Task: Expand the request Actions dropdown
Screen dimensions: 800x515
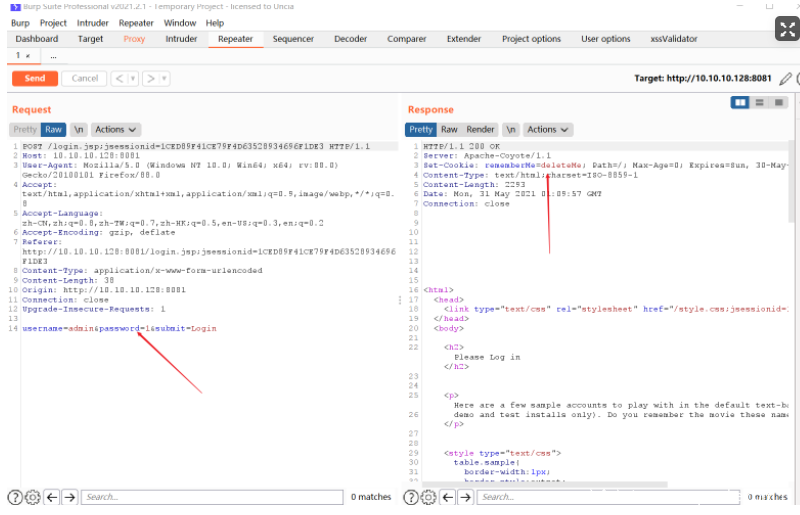Action: [x=116, y=129]
